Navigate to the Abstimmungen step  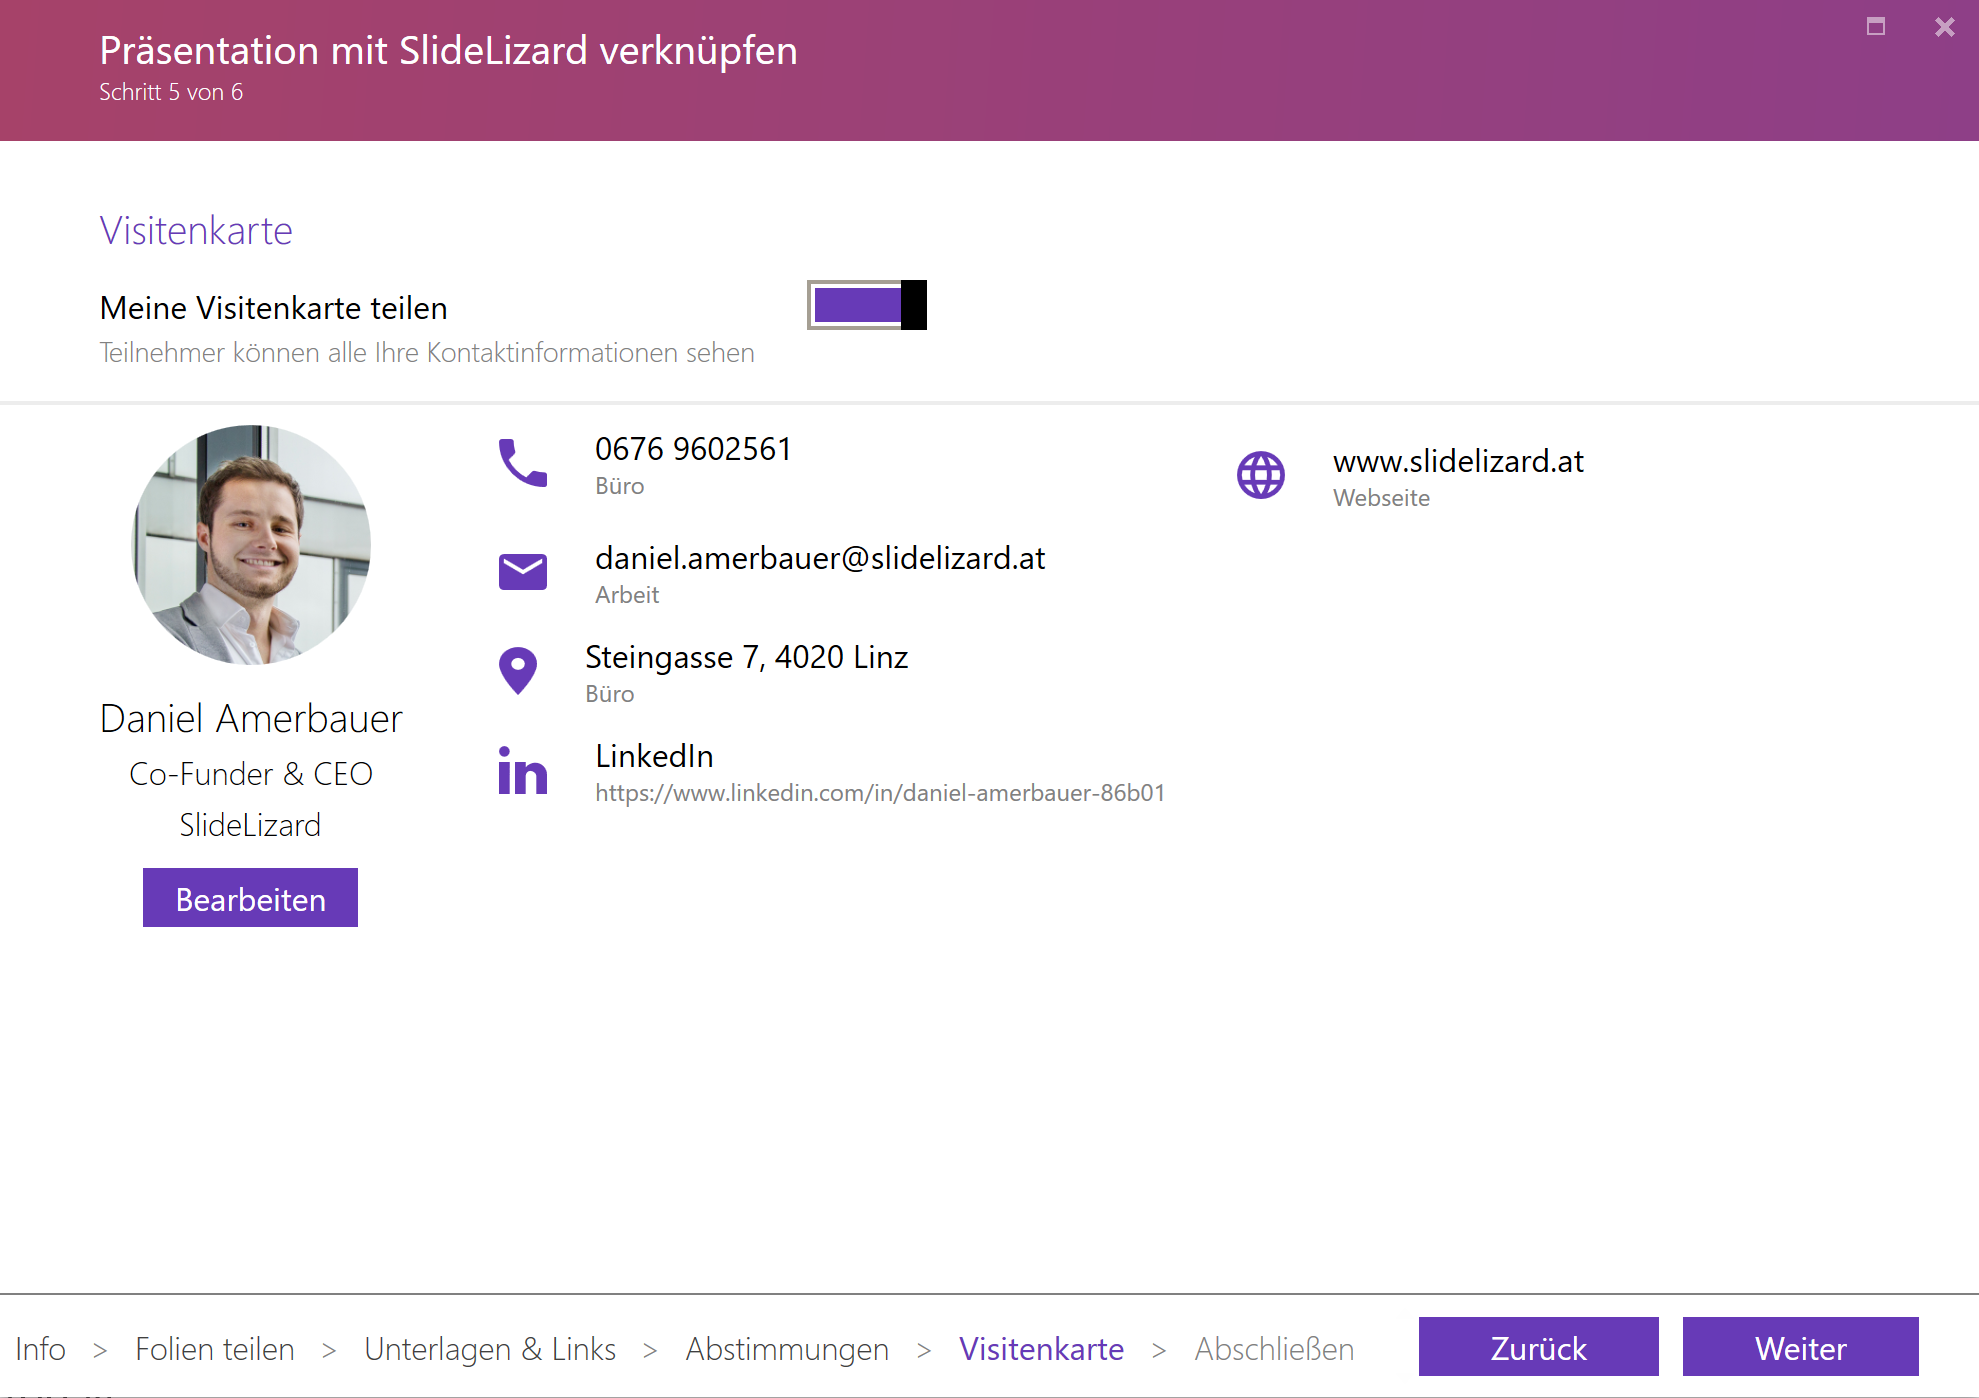click(786, 1349)
